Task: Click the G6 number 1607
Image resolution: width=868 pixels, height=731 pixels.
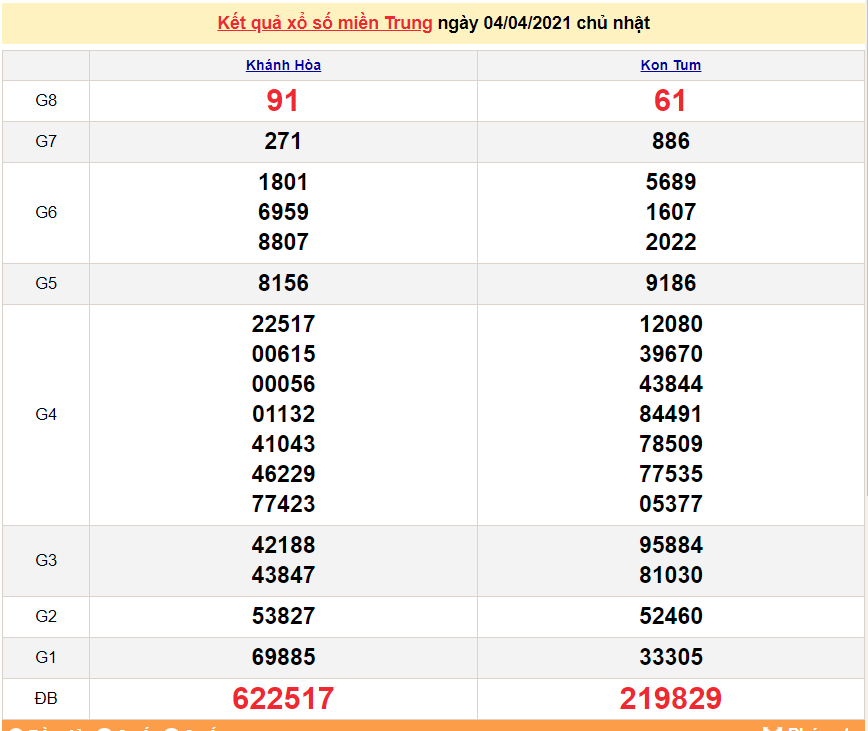Action: (670, 212)
